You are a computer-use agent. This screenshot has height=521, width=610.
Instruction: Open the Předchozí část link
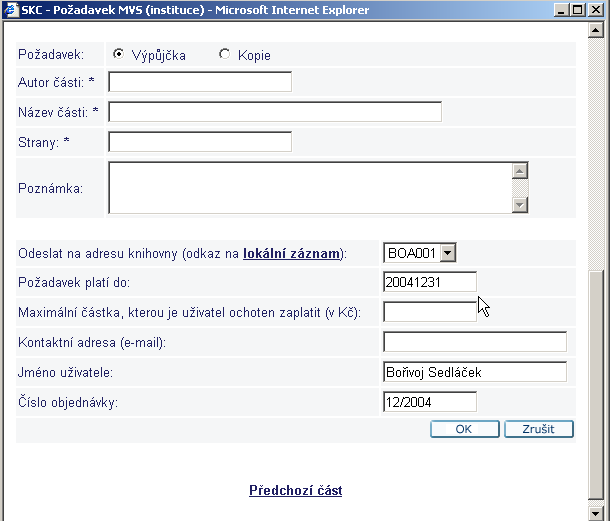(296, 490)
